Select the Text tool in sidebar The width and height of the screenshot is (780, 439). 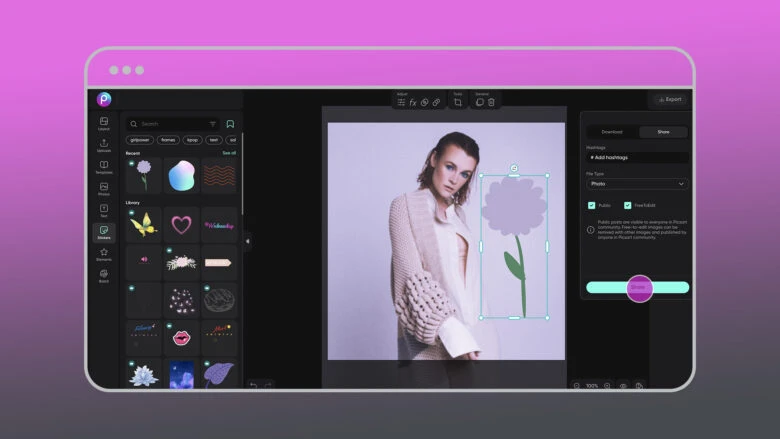[x=104, y=210]
